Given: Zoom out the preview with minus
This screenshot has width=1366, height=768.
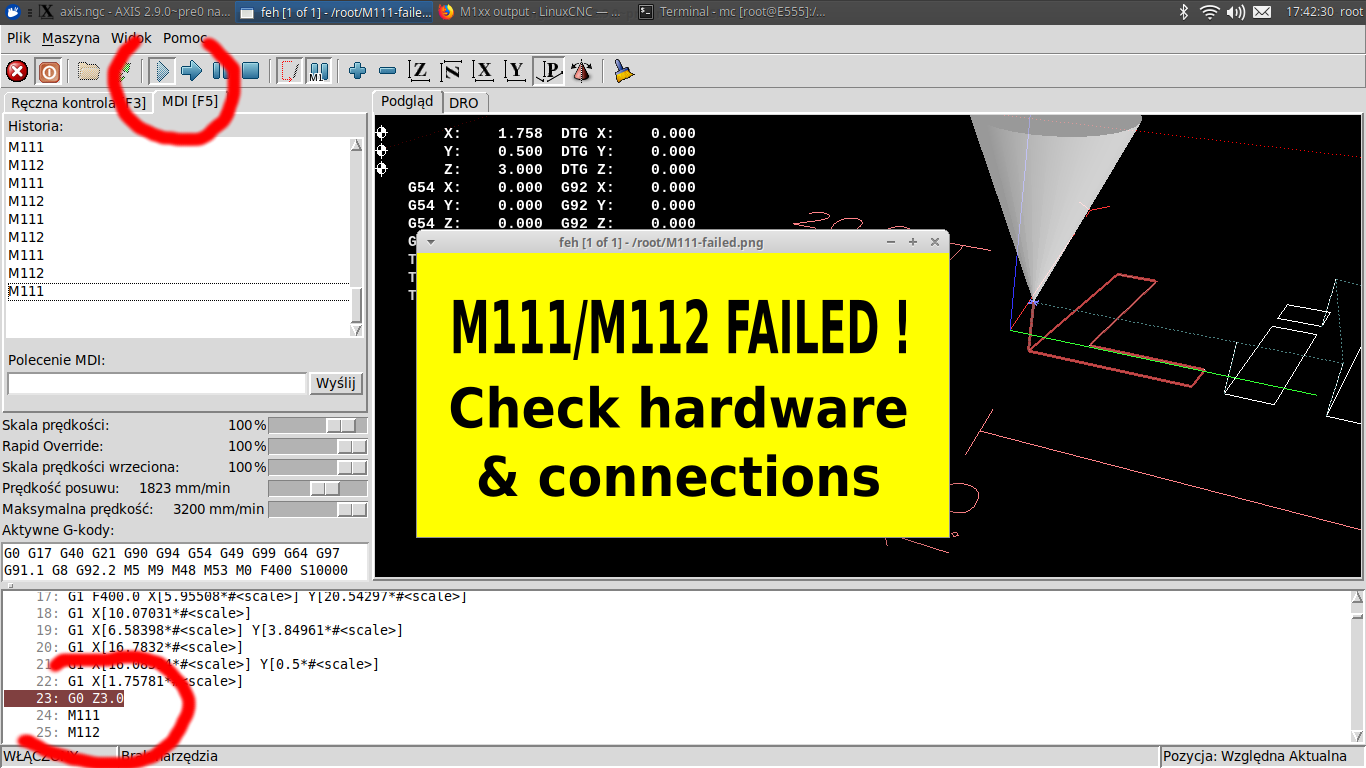Looking at the screenshot, I should point(387,71).
